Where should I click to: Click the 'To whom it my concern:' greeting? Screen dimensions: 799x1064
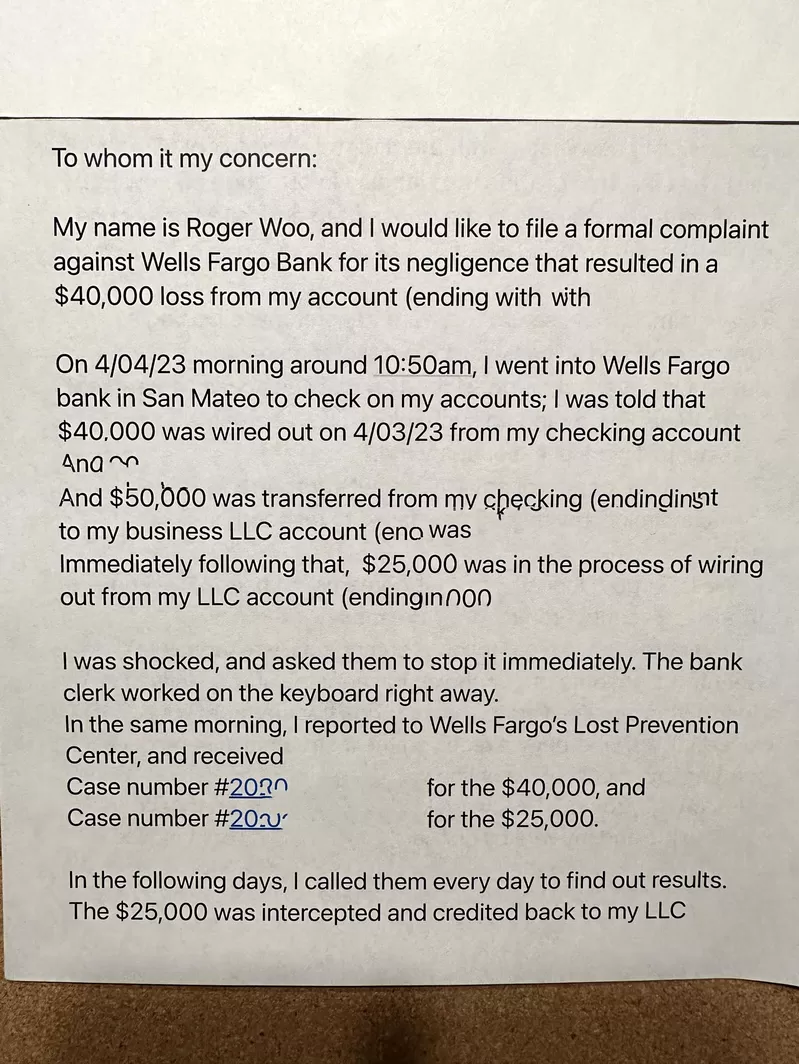pos(185,158)
